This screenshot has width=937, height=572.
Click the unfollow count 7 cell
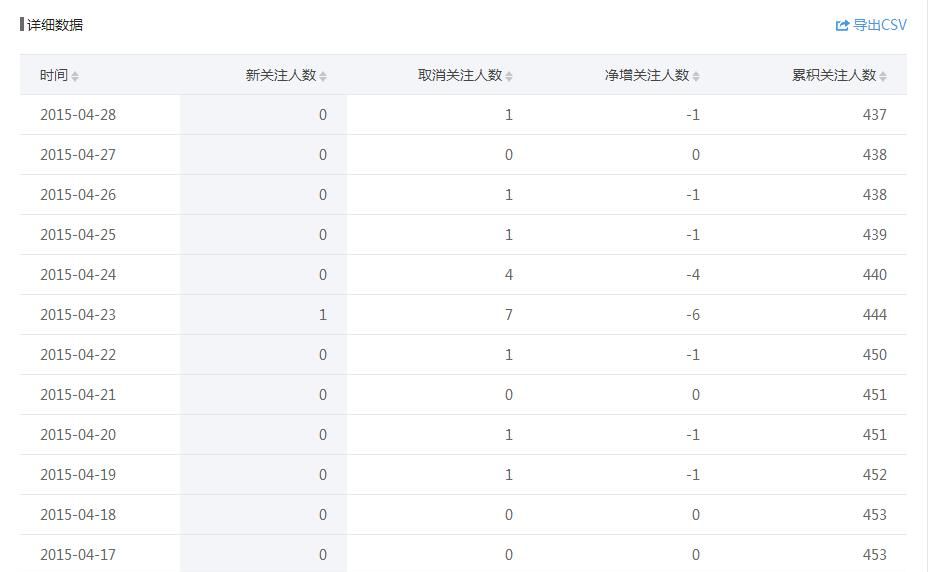(509, 315)
